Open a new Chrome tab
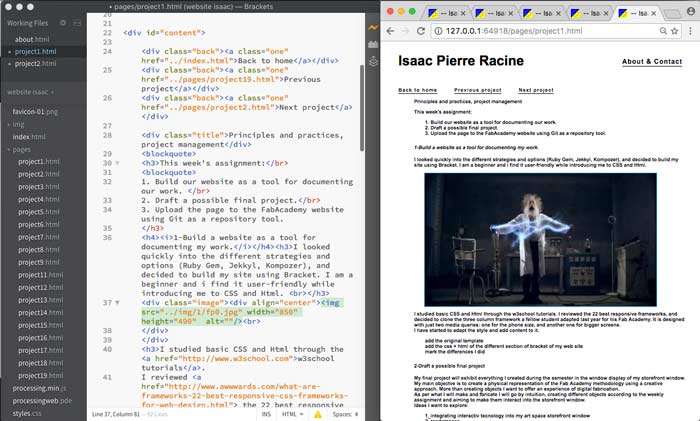 [672, 14]
